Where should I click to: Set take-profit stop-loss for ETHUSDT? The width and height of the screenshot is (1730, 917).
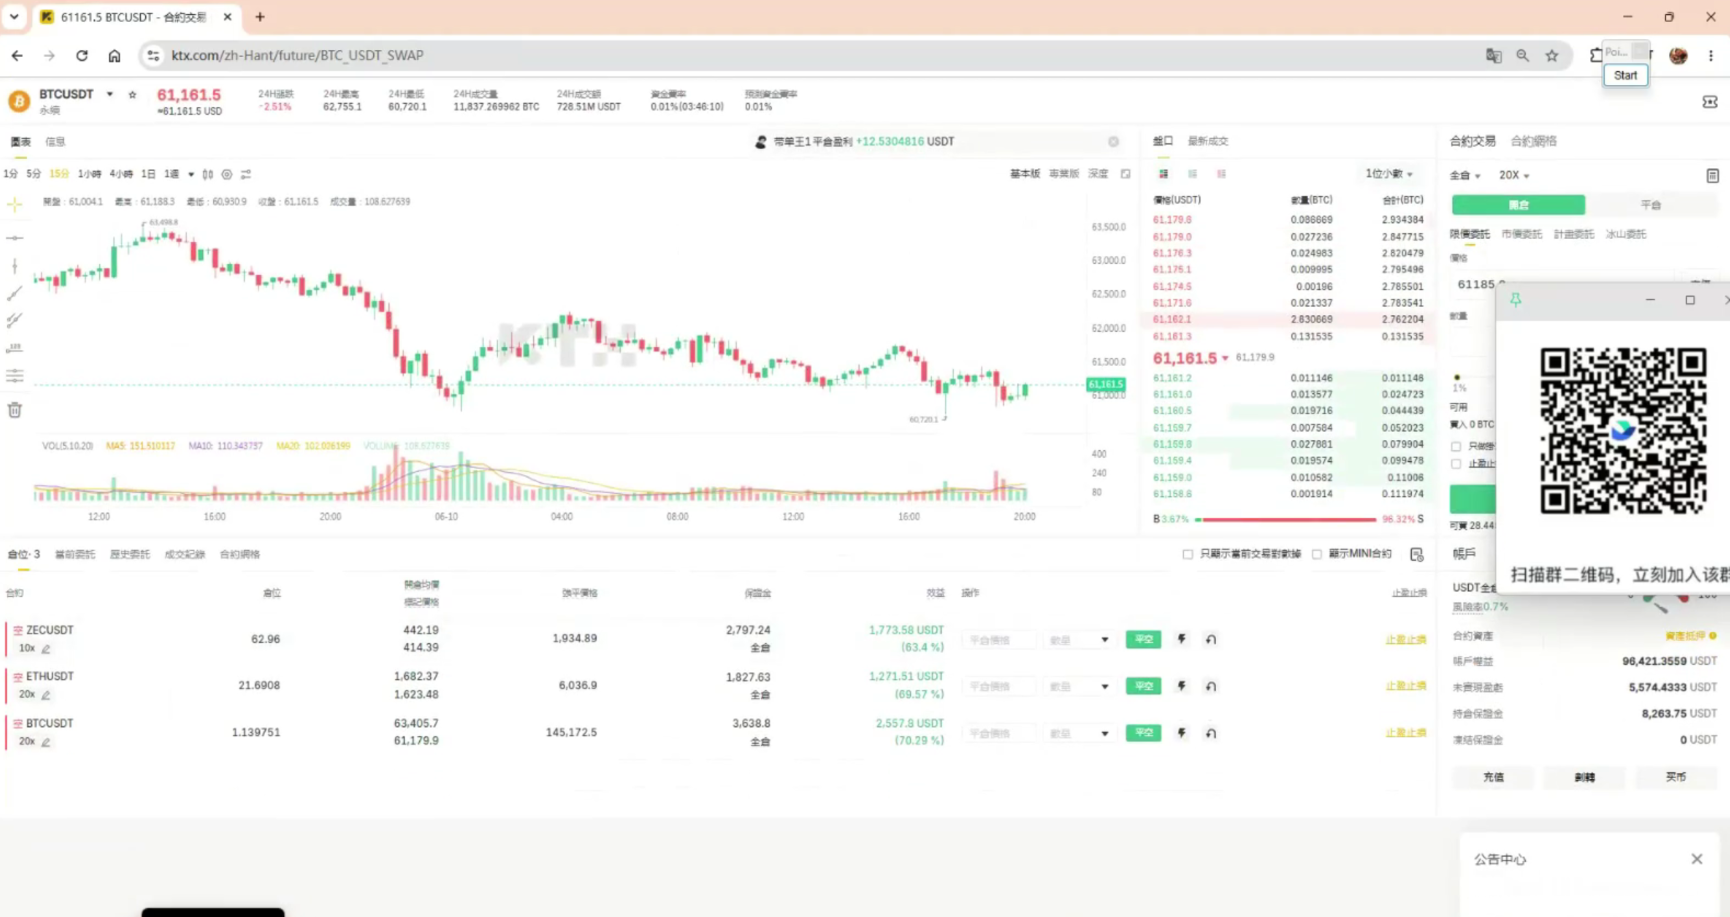tap(1406, 686)
